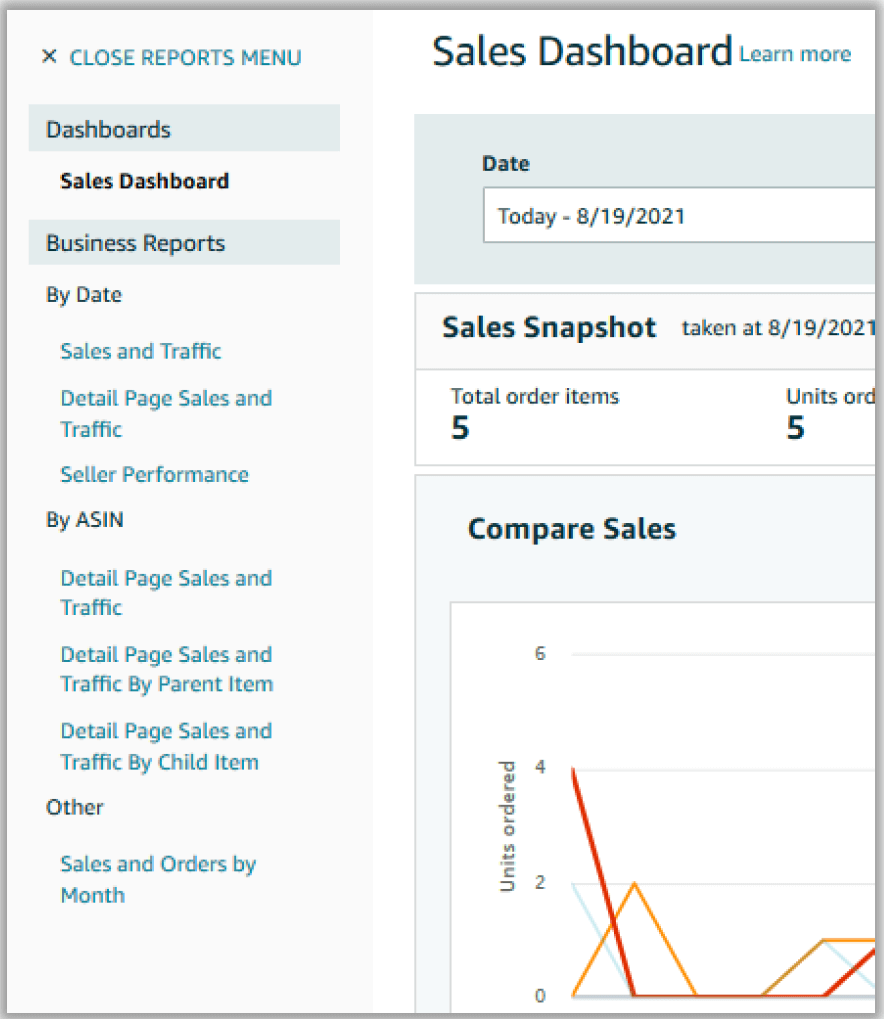Image resolution: width=884 pixels, height=1019 pixels.
Task: Open Sales Dashboard in the sidebar
Action: [x=144, y=181]
